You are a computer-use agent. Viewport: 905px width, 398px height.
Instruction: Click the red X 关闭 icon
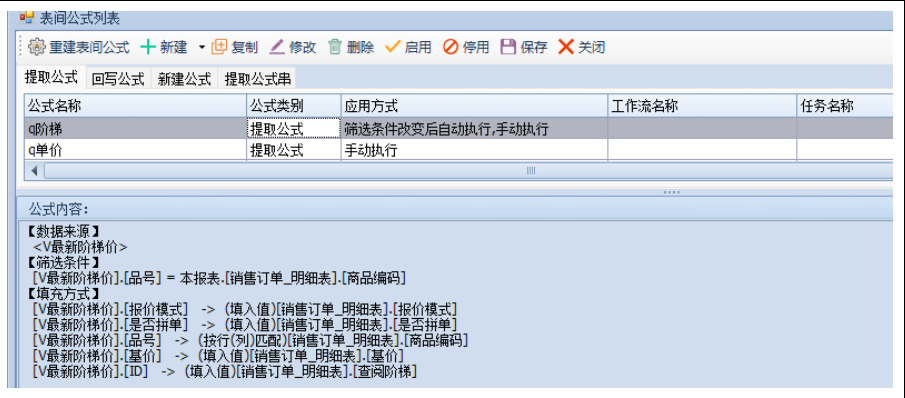point(566,47)
